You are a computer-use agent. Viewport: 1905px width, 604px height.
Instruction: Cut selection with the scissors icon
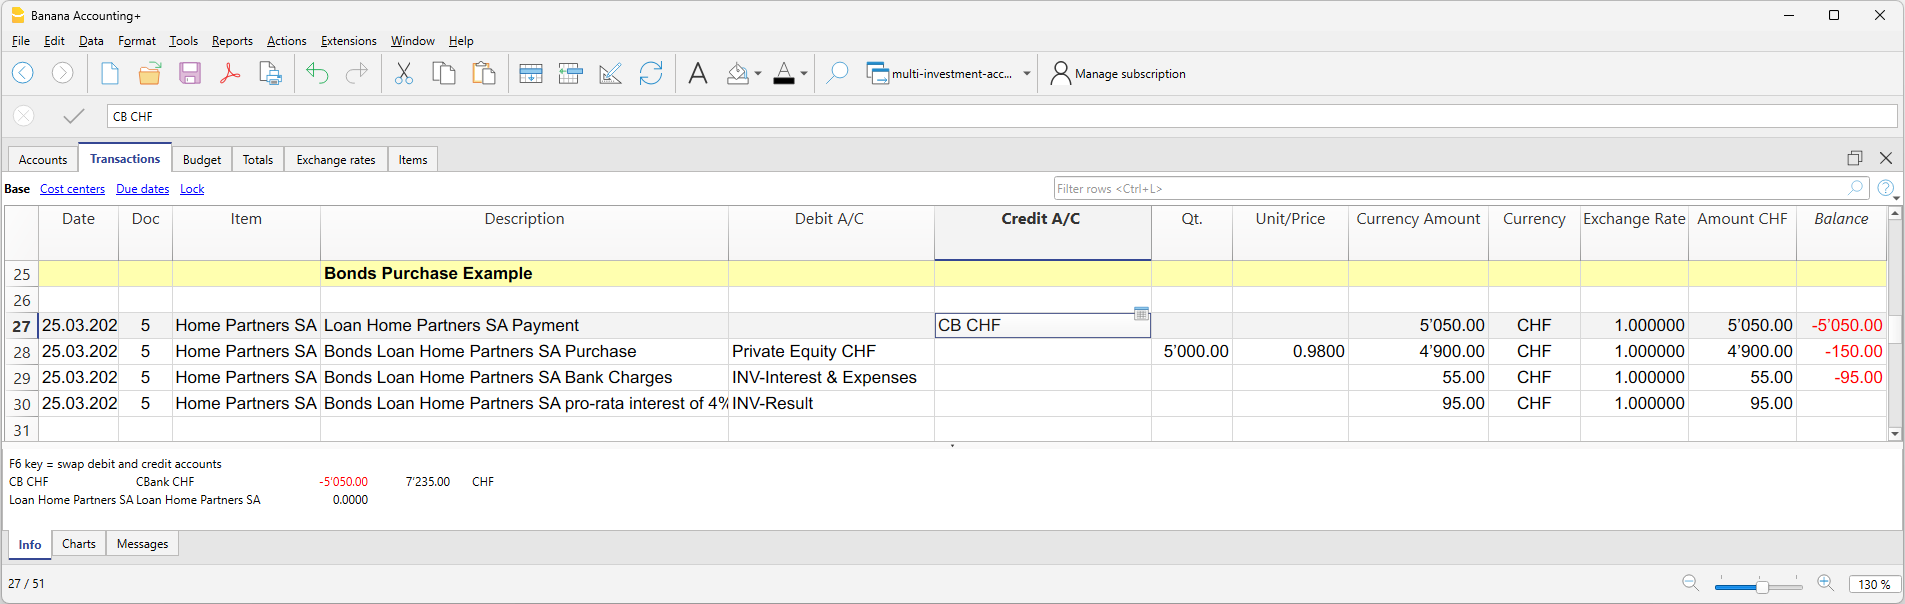click(404, 73)
